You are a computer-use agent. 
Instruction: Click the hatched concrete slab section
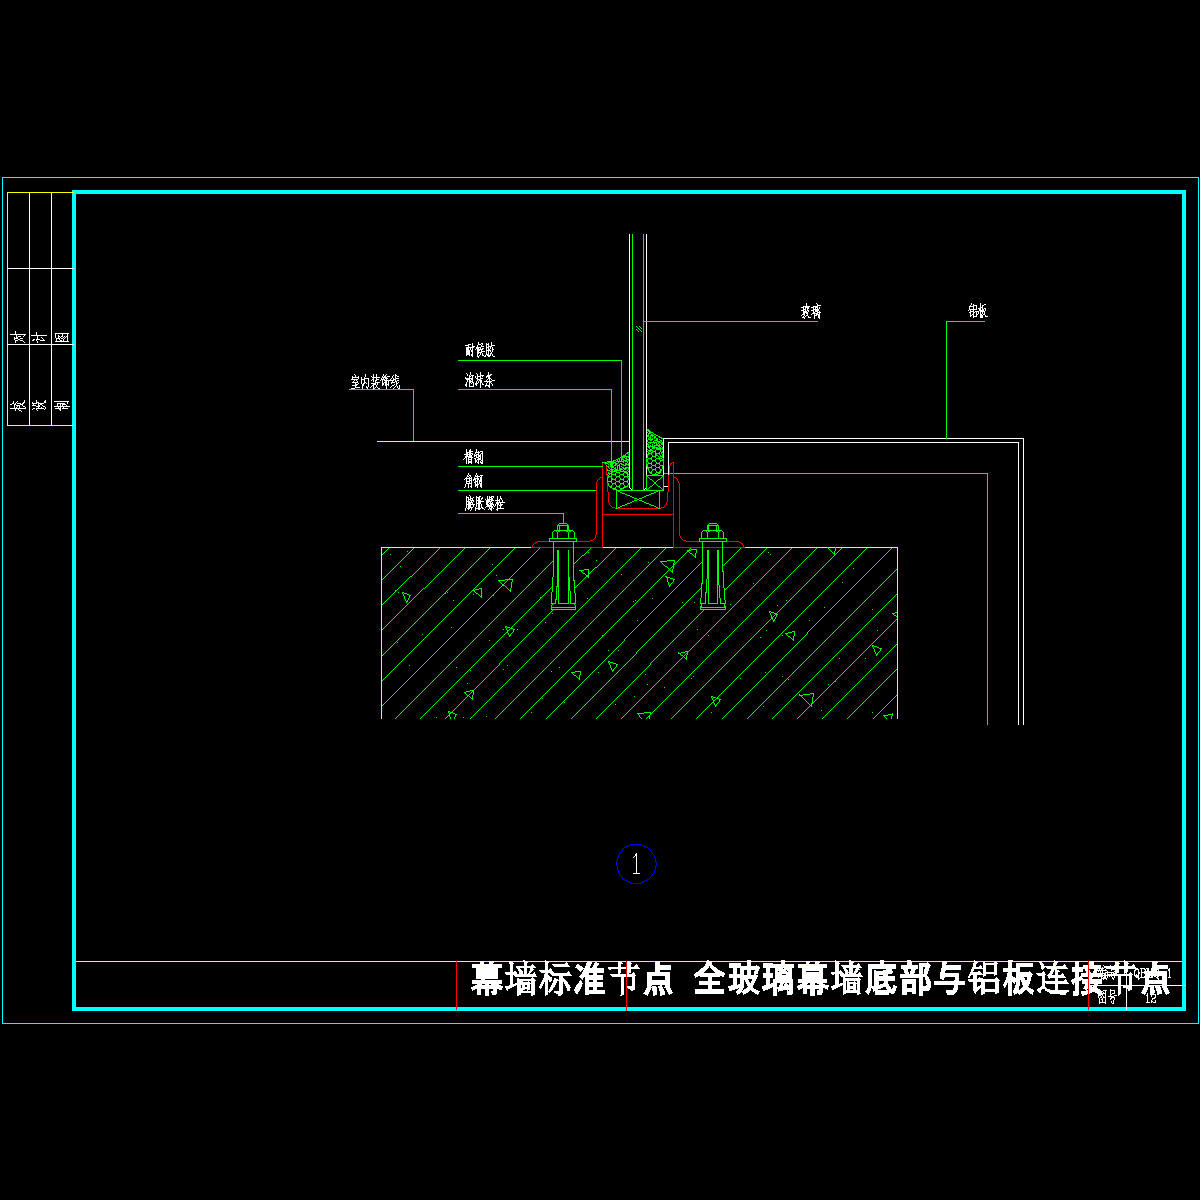[x=640, y=640]
